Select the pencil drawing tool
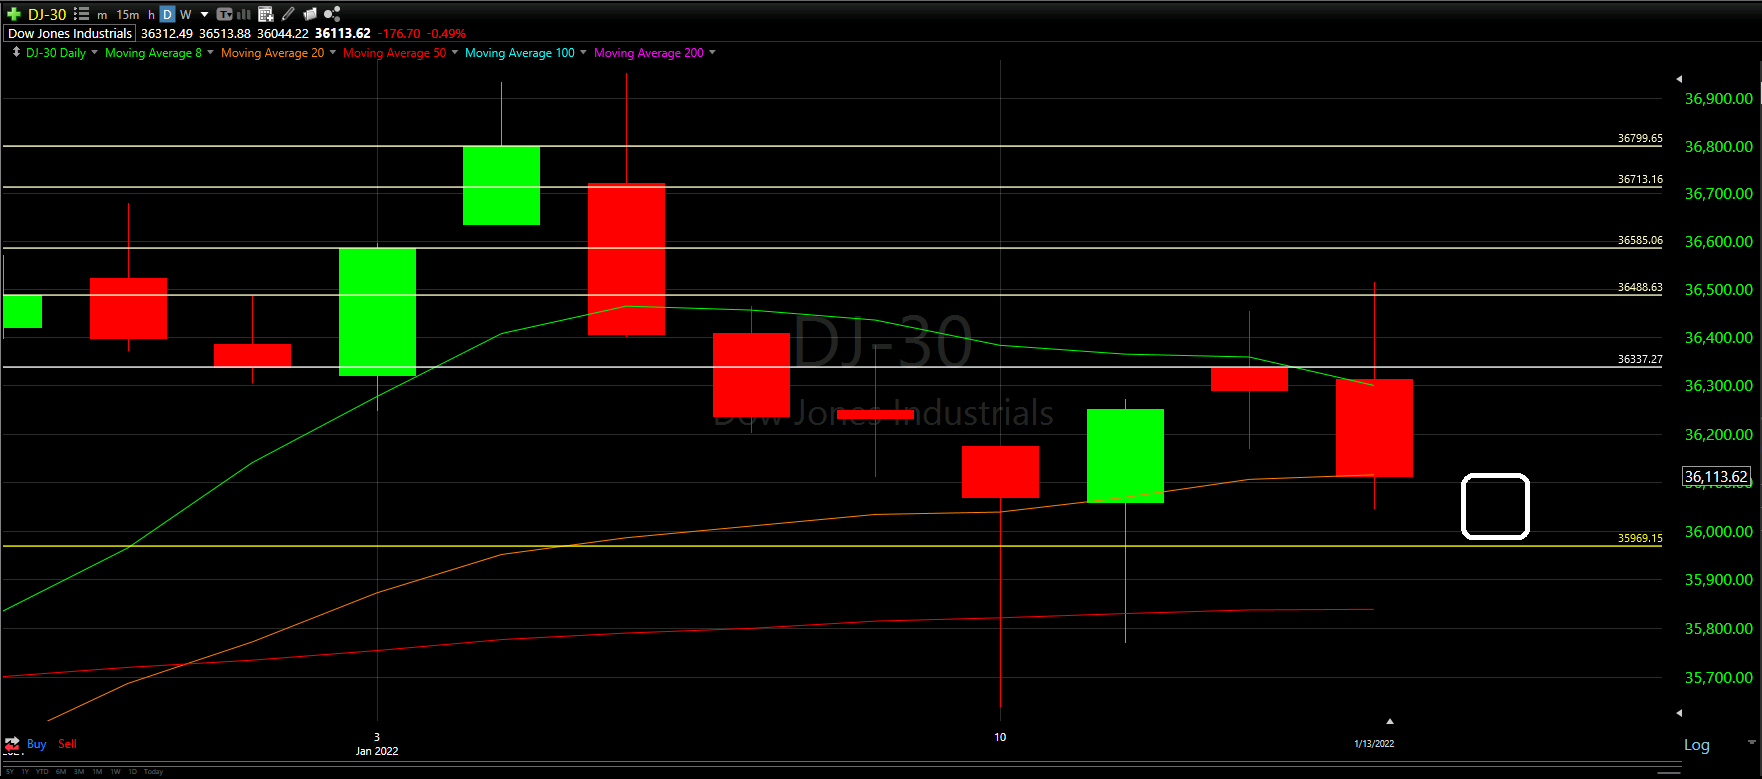1762x779 pixels. pyautogui.click(x=288, y=14)
